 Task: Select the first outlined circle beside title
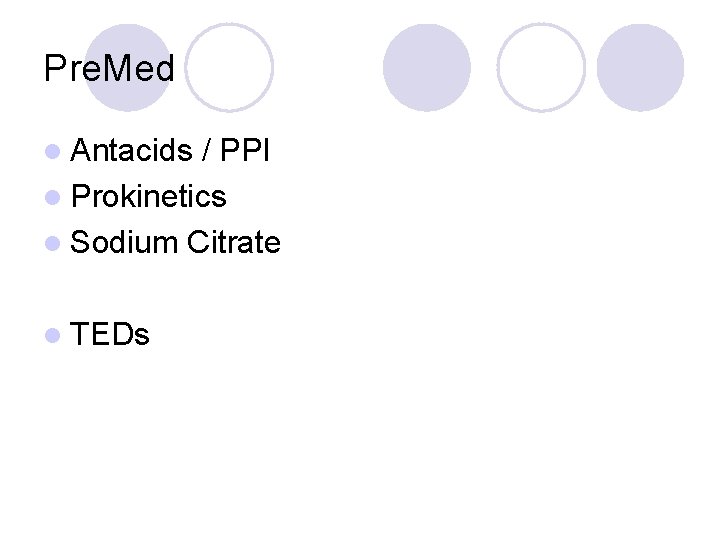tap(229, 67)
